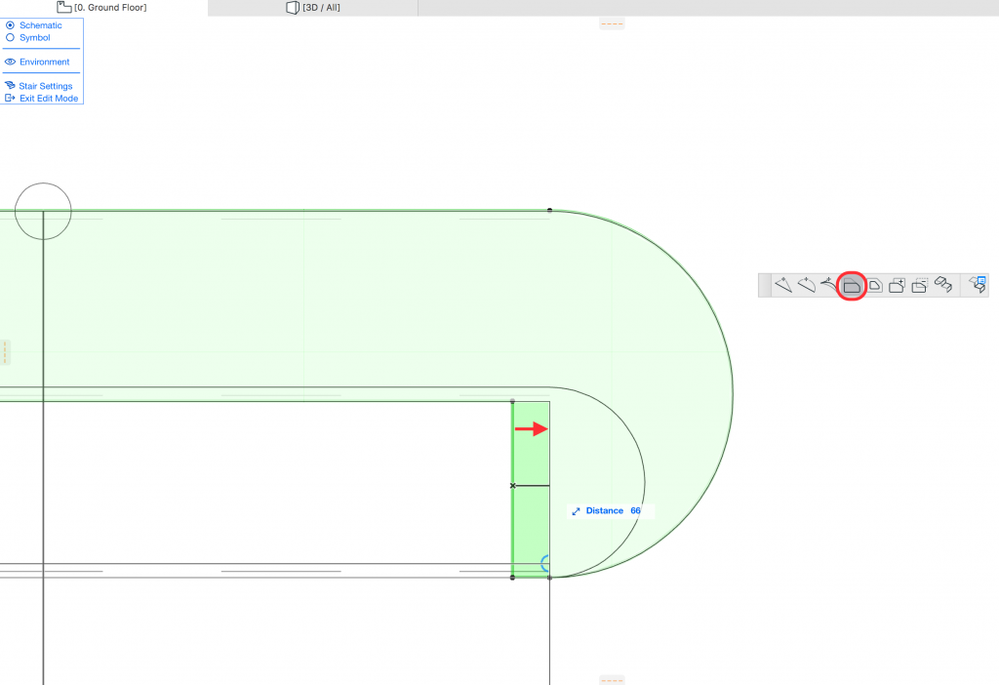
Task: Select the tangent curve edge option in pet palette
Action: point(828,284)
